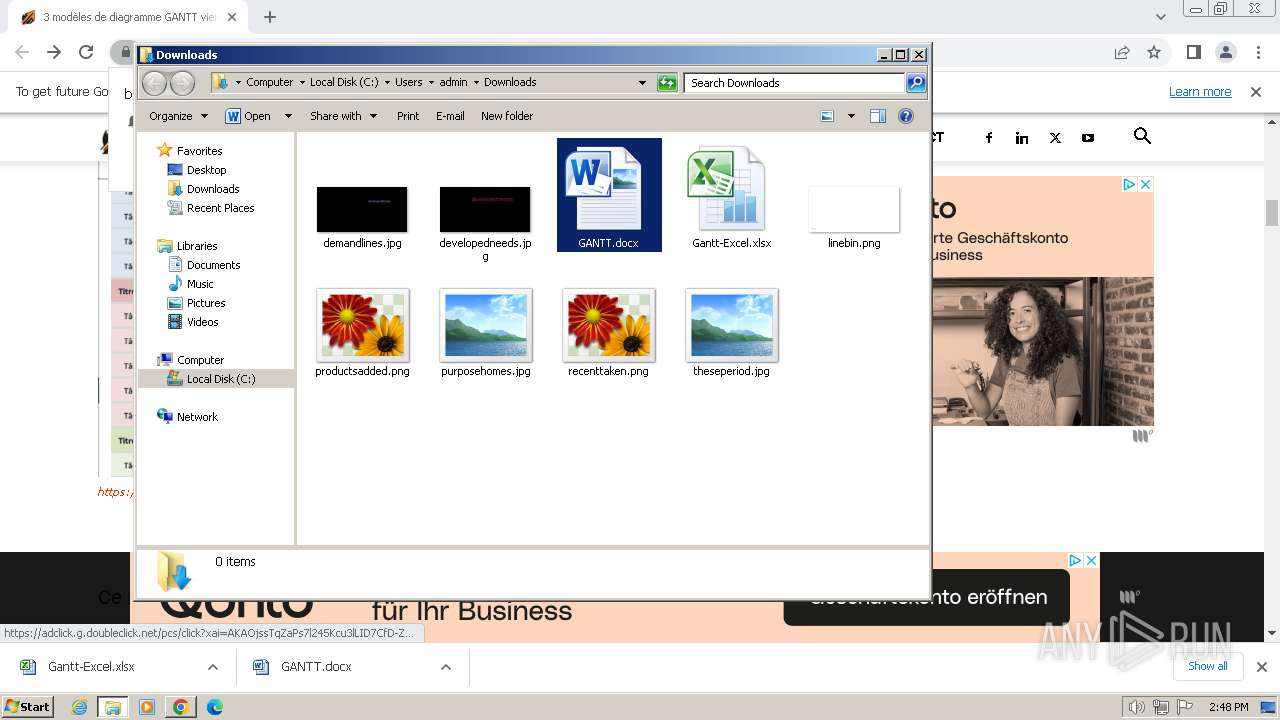Change the view with the Views icon
1280x720 pixels.
point(827,116)
